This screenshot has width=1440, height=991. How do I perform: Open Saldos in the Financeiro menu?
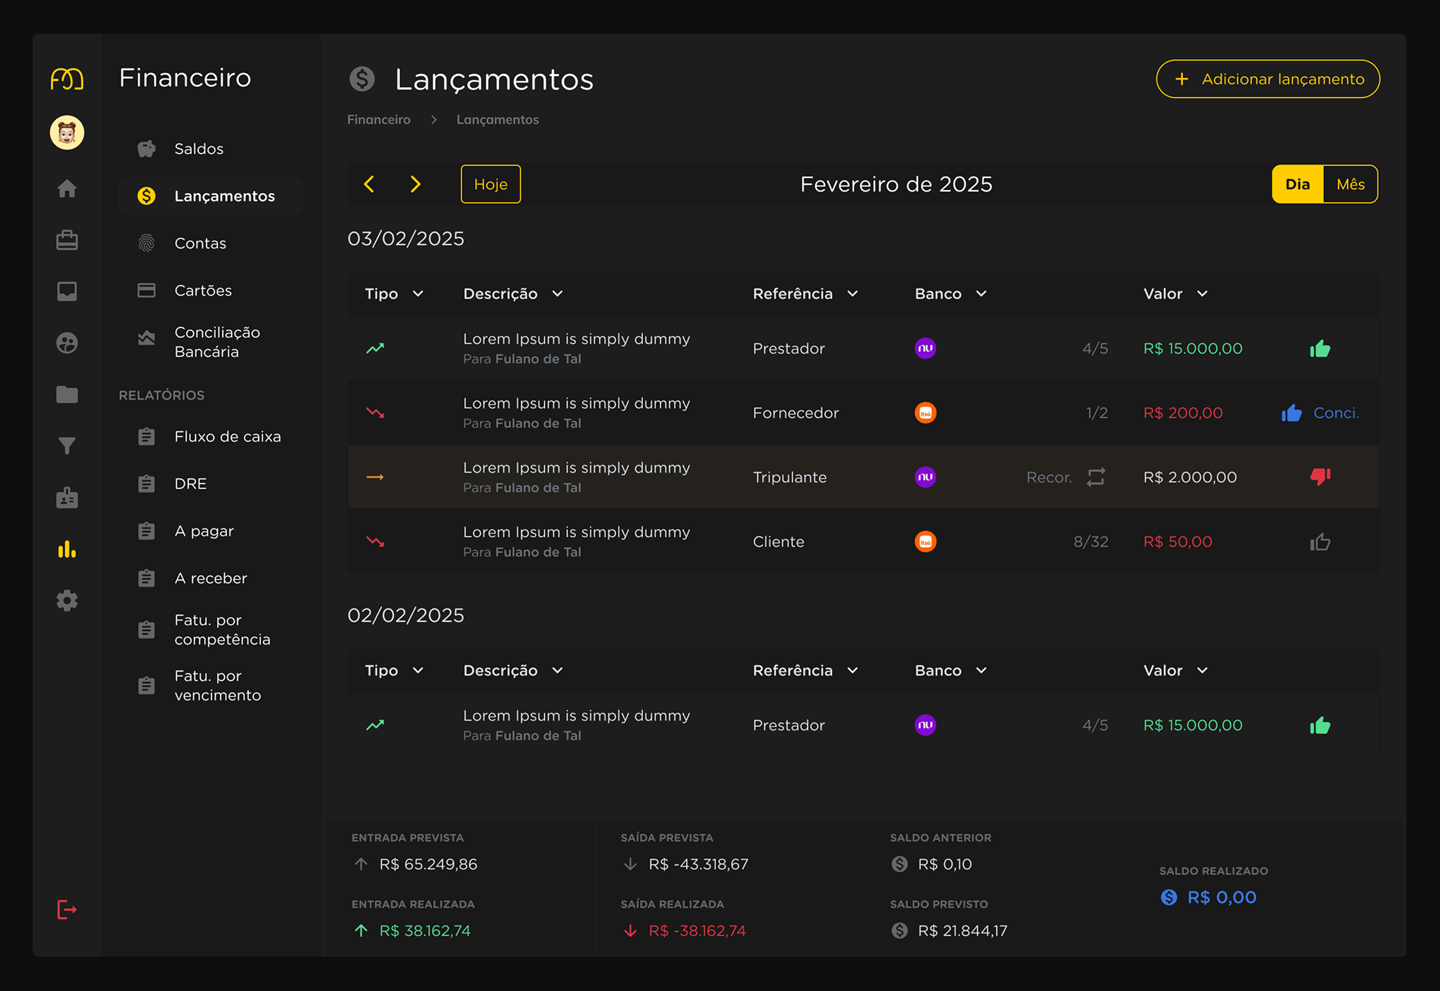click(199, 149)
